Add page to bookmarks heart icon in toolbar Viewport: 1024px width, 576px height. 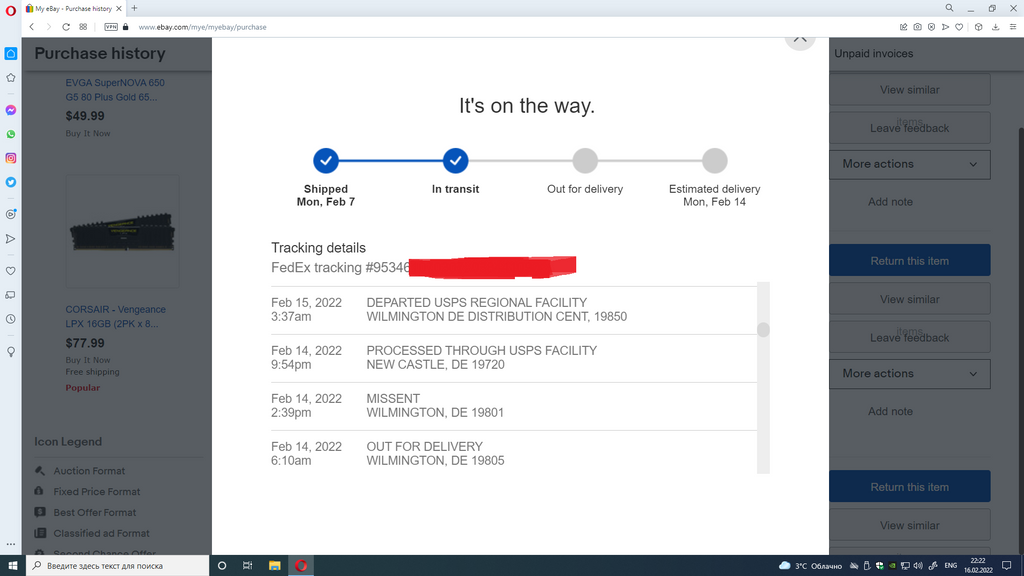pos(959,27)
